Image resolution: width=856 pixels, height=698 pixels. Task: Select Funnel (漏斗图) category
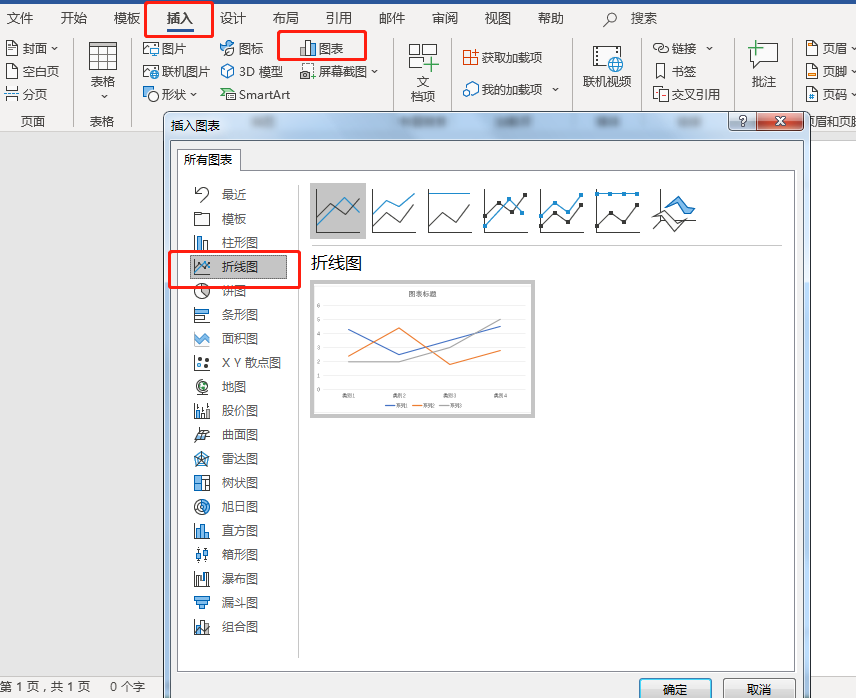click(225, 603)
